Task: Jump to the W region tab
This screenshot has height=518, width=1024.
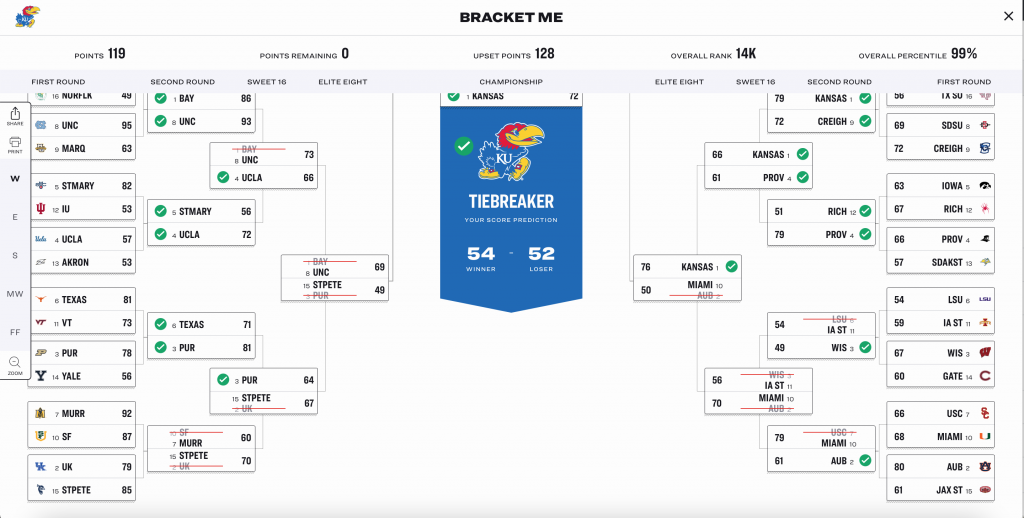Action: click(x=15, y=179)
